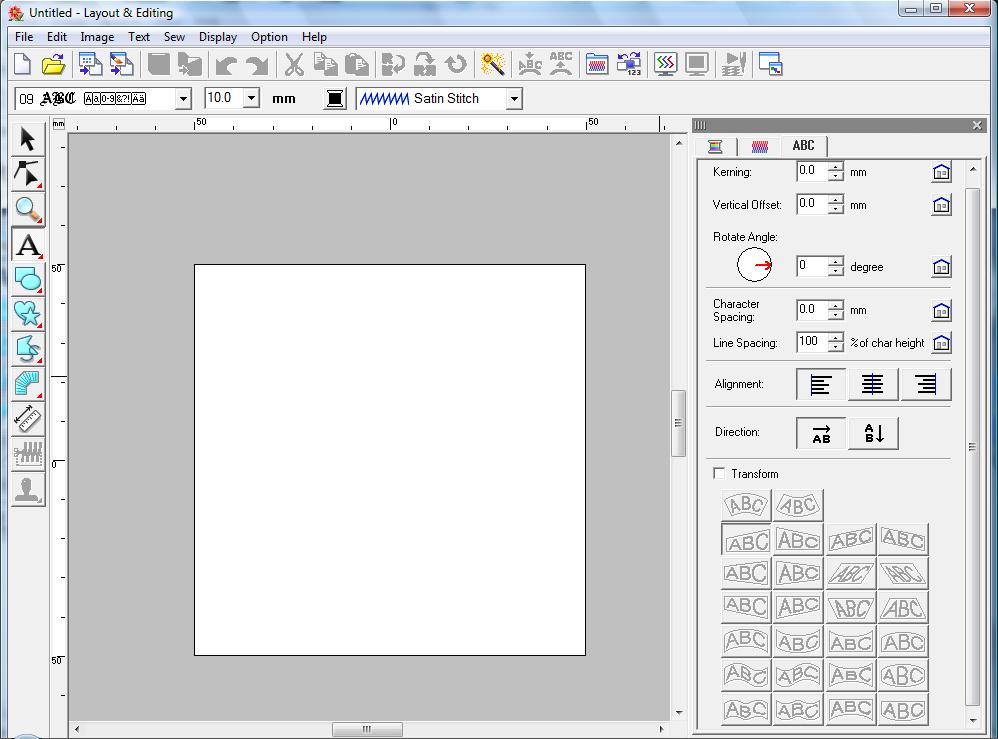Select the stamp tool at toolbox bottom
The image size is (998, 739).
pos(28,489)
